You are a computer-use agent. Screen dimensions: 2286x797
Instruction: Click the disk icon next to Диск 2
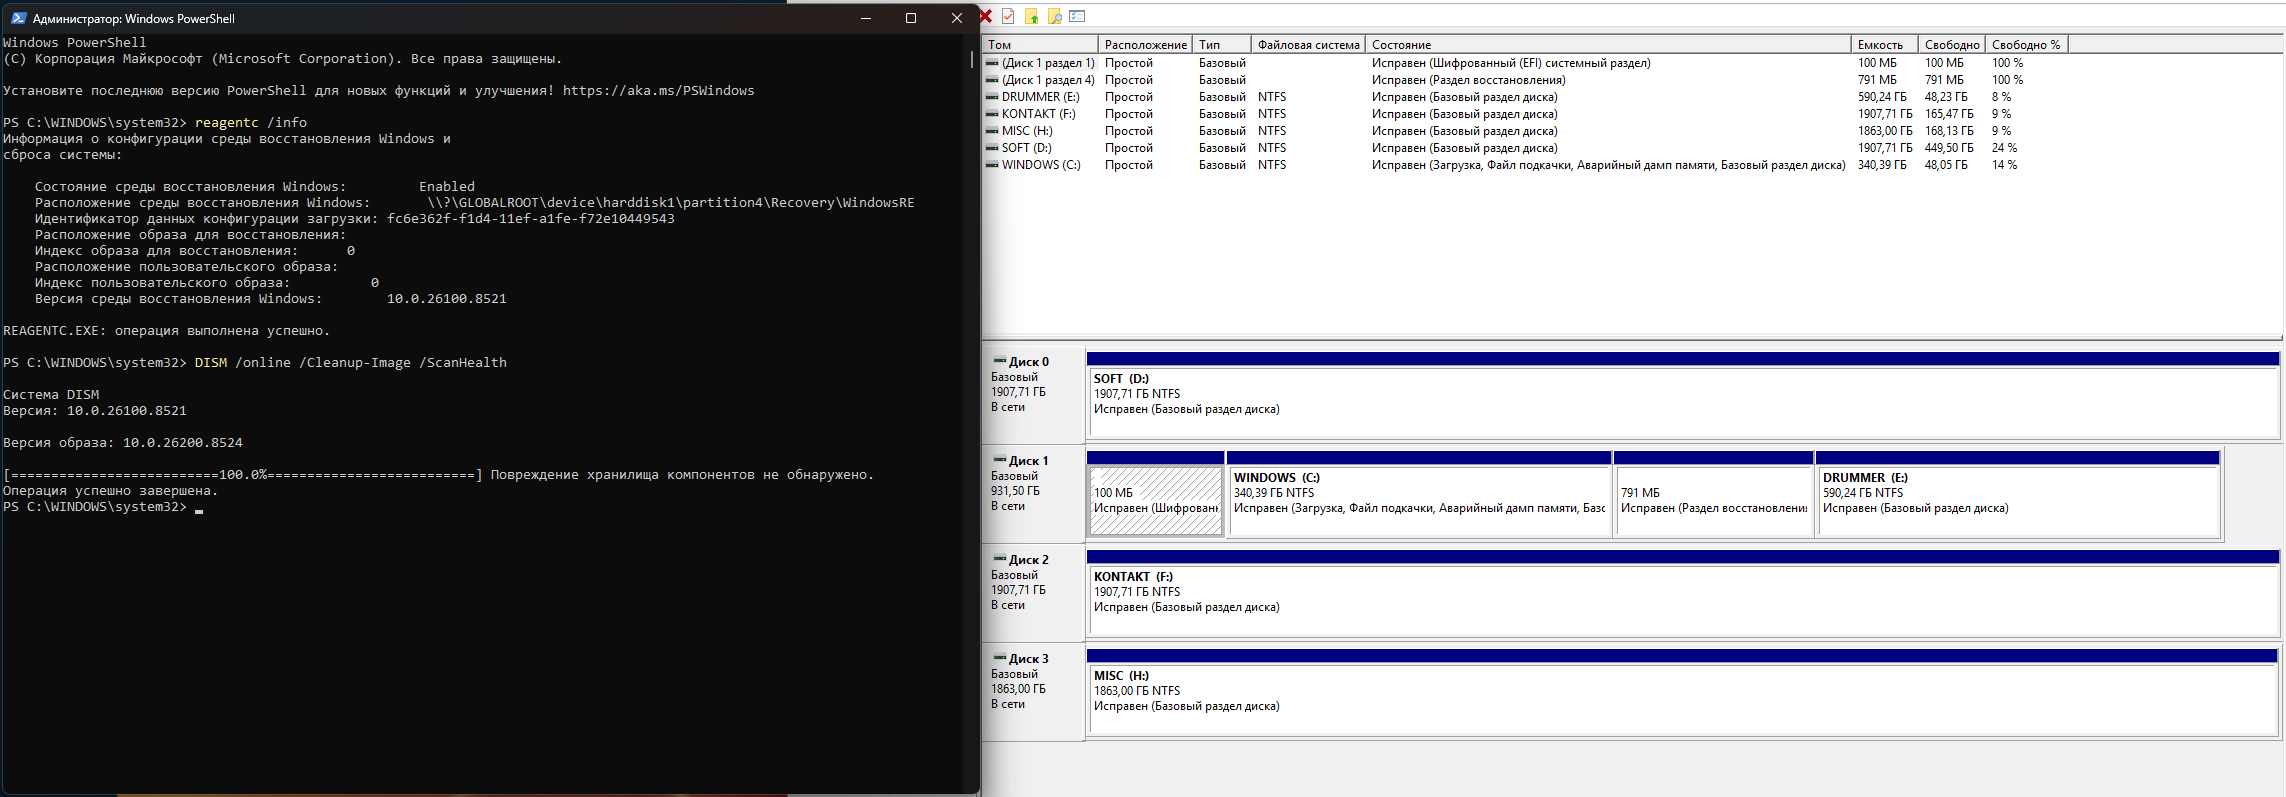[x=999, y=559]
